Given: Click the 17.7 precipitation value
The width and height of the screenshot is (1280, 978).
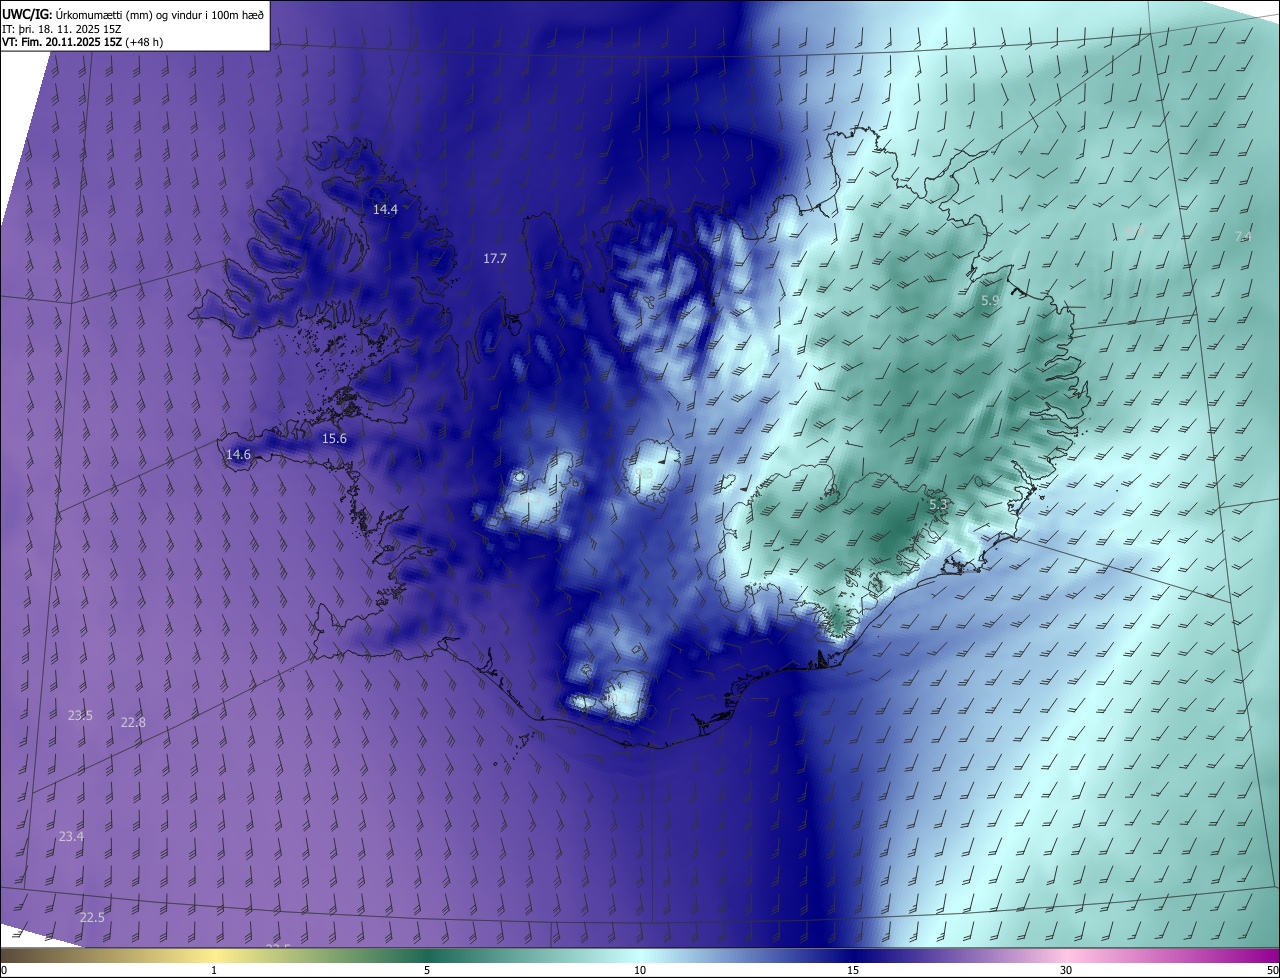Looking at the screenshot, I should click(495, 259).
